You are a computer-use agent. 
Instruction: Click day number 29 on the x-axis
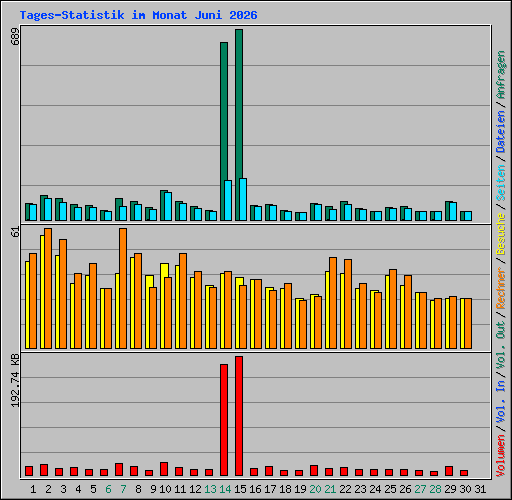tap(450, 489)
